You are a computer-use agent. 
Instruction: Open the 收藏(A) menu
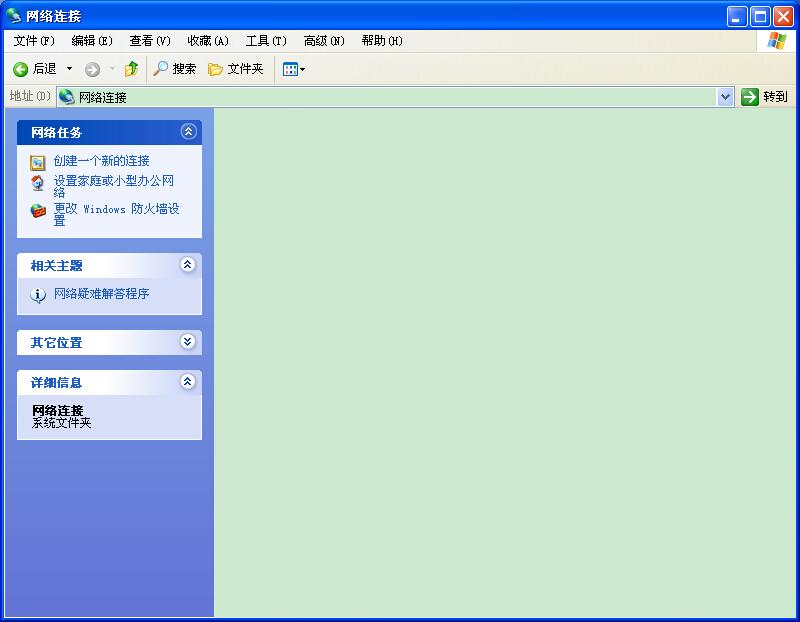click(208, 41)
